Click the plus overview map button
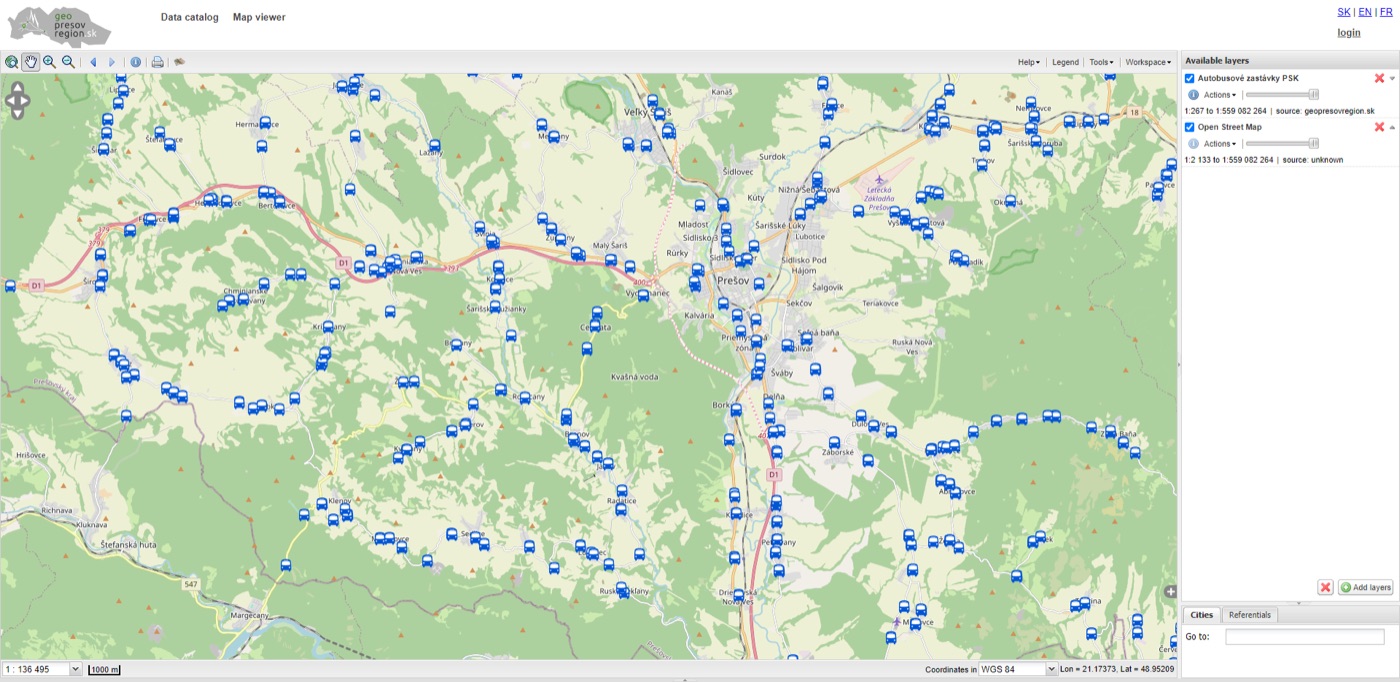 pos(1171,592)
